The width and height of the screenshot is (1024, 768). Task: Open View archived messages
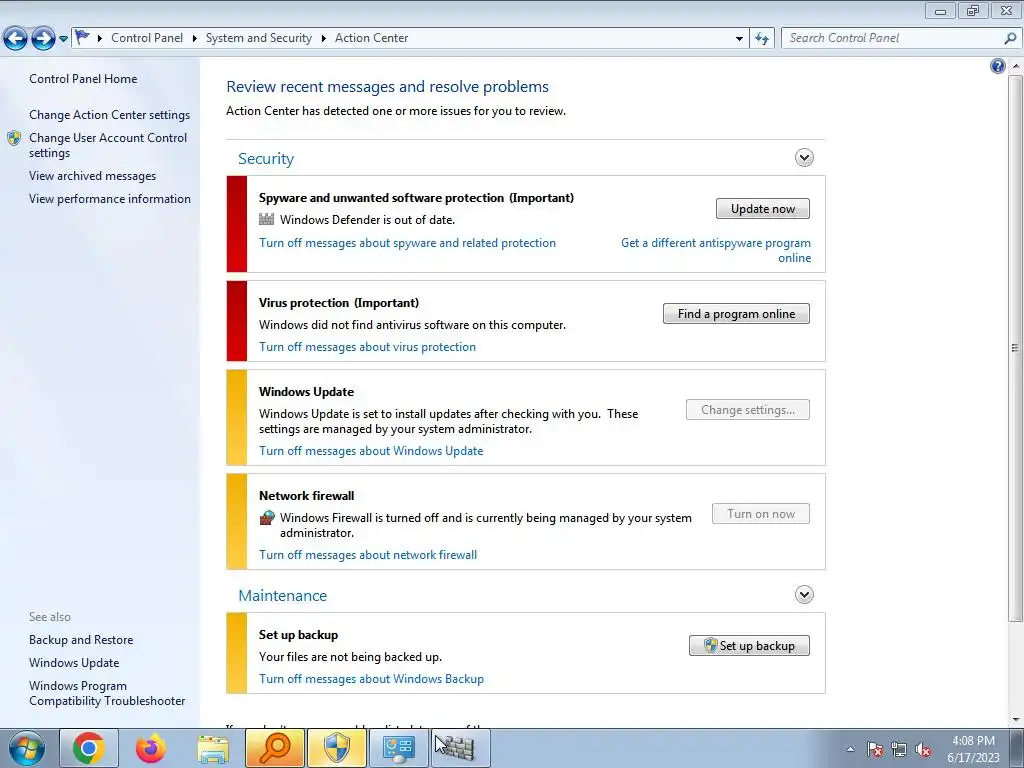click(92, 176)
